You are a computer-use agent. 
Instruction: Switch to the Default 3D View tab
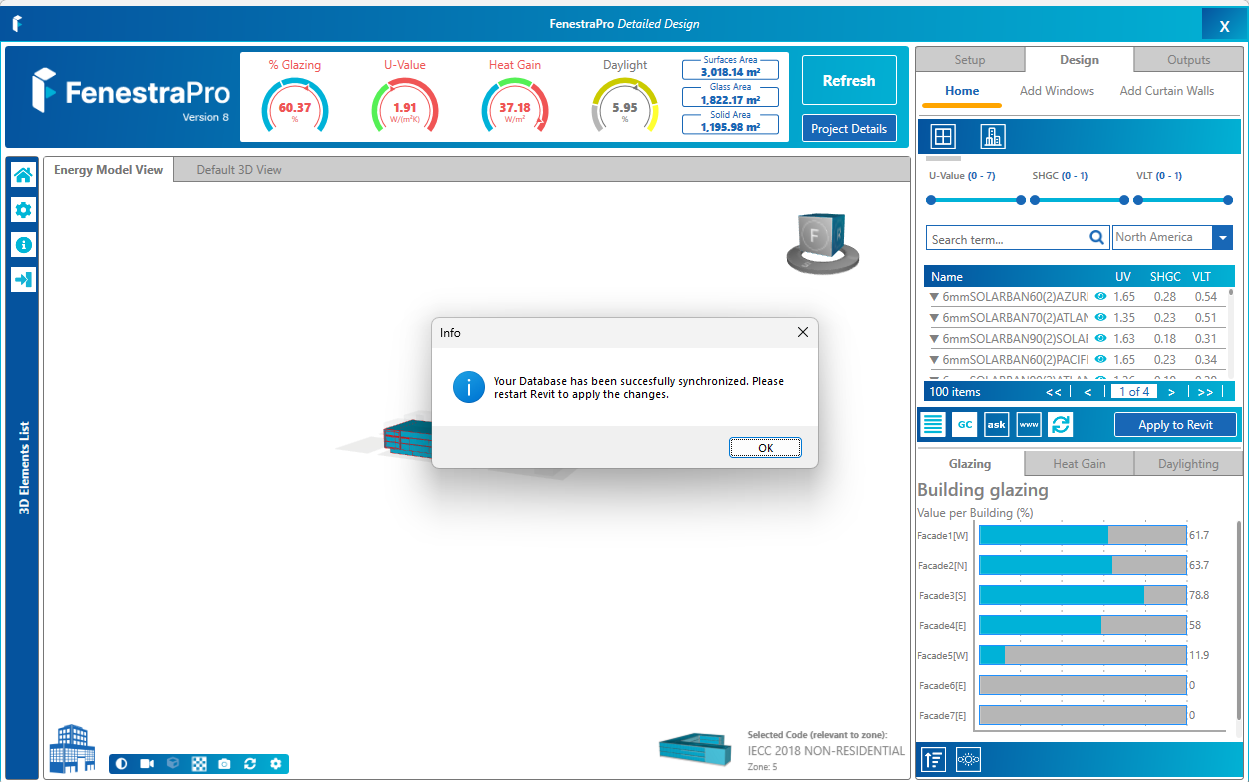(239, 170)
